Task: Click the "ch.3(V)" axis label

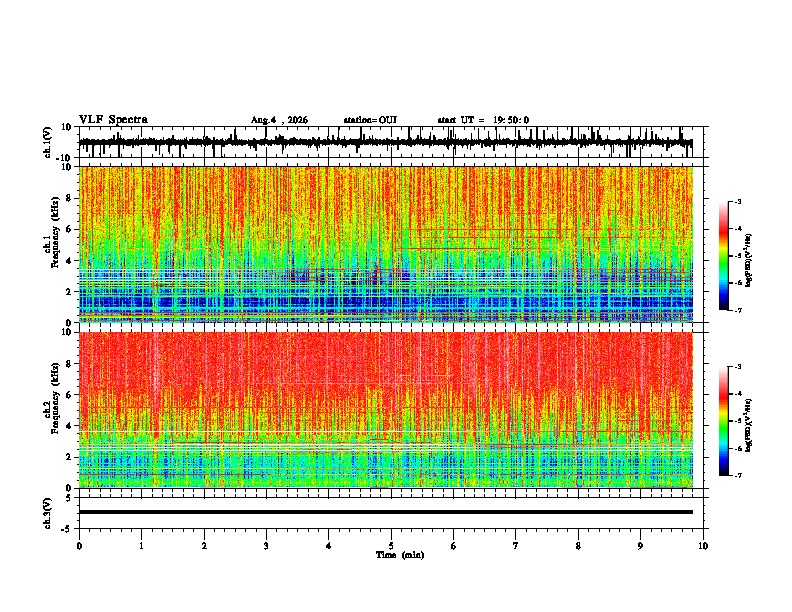Action: point(48,513)
